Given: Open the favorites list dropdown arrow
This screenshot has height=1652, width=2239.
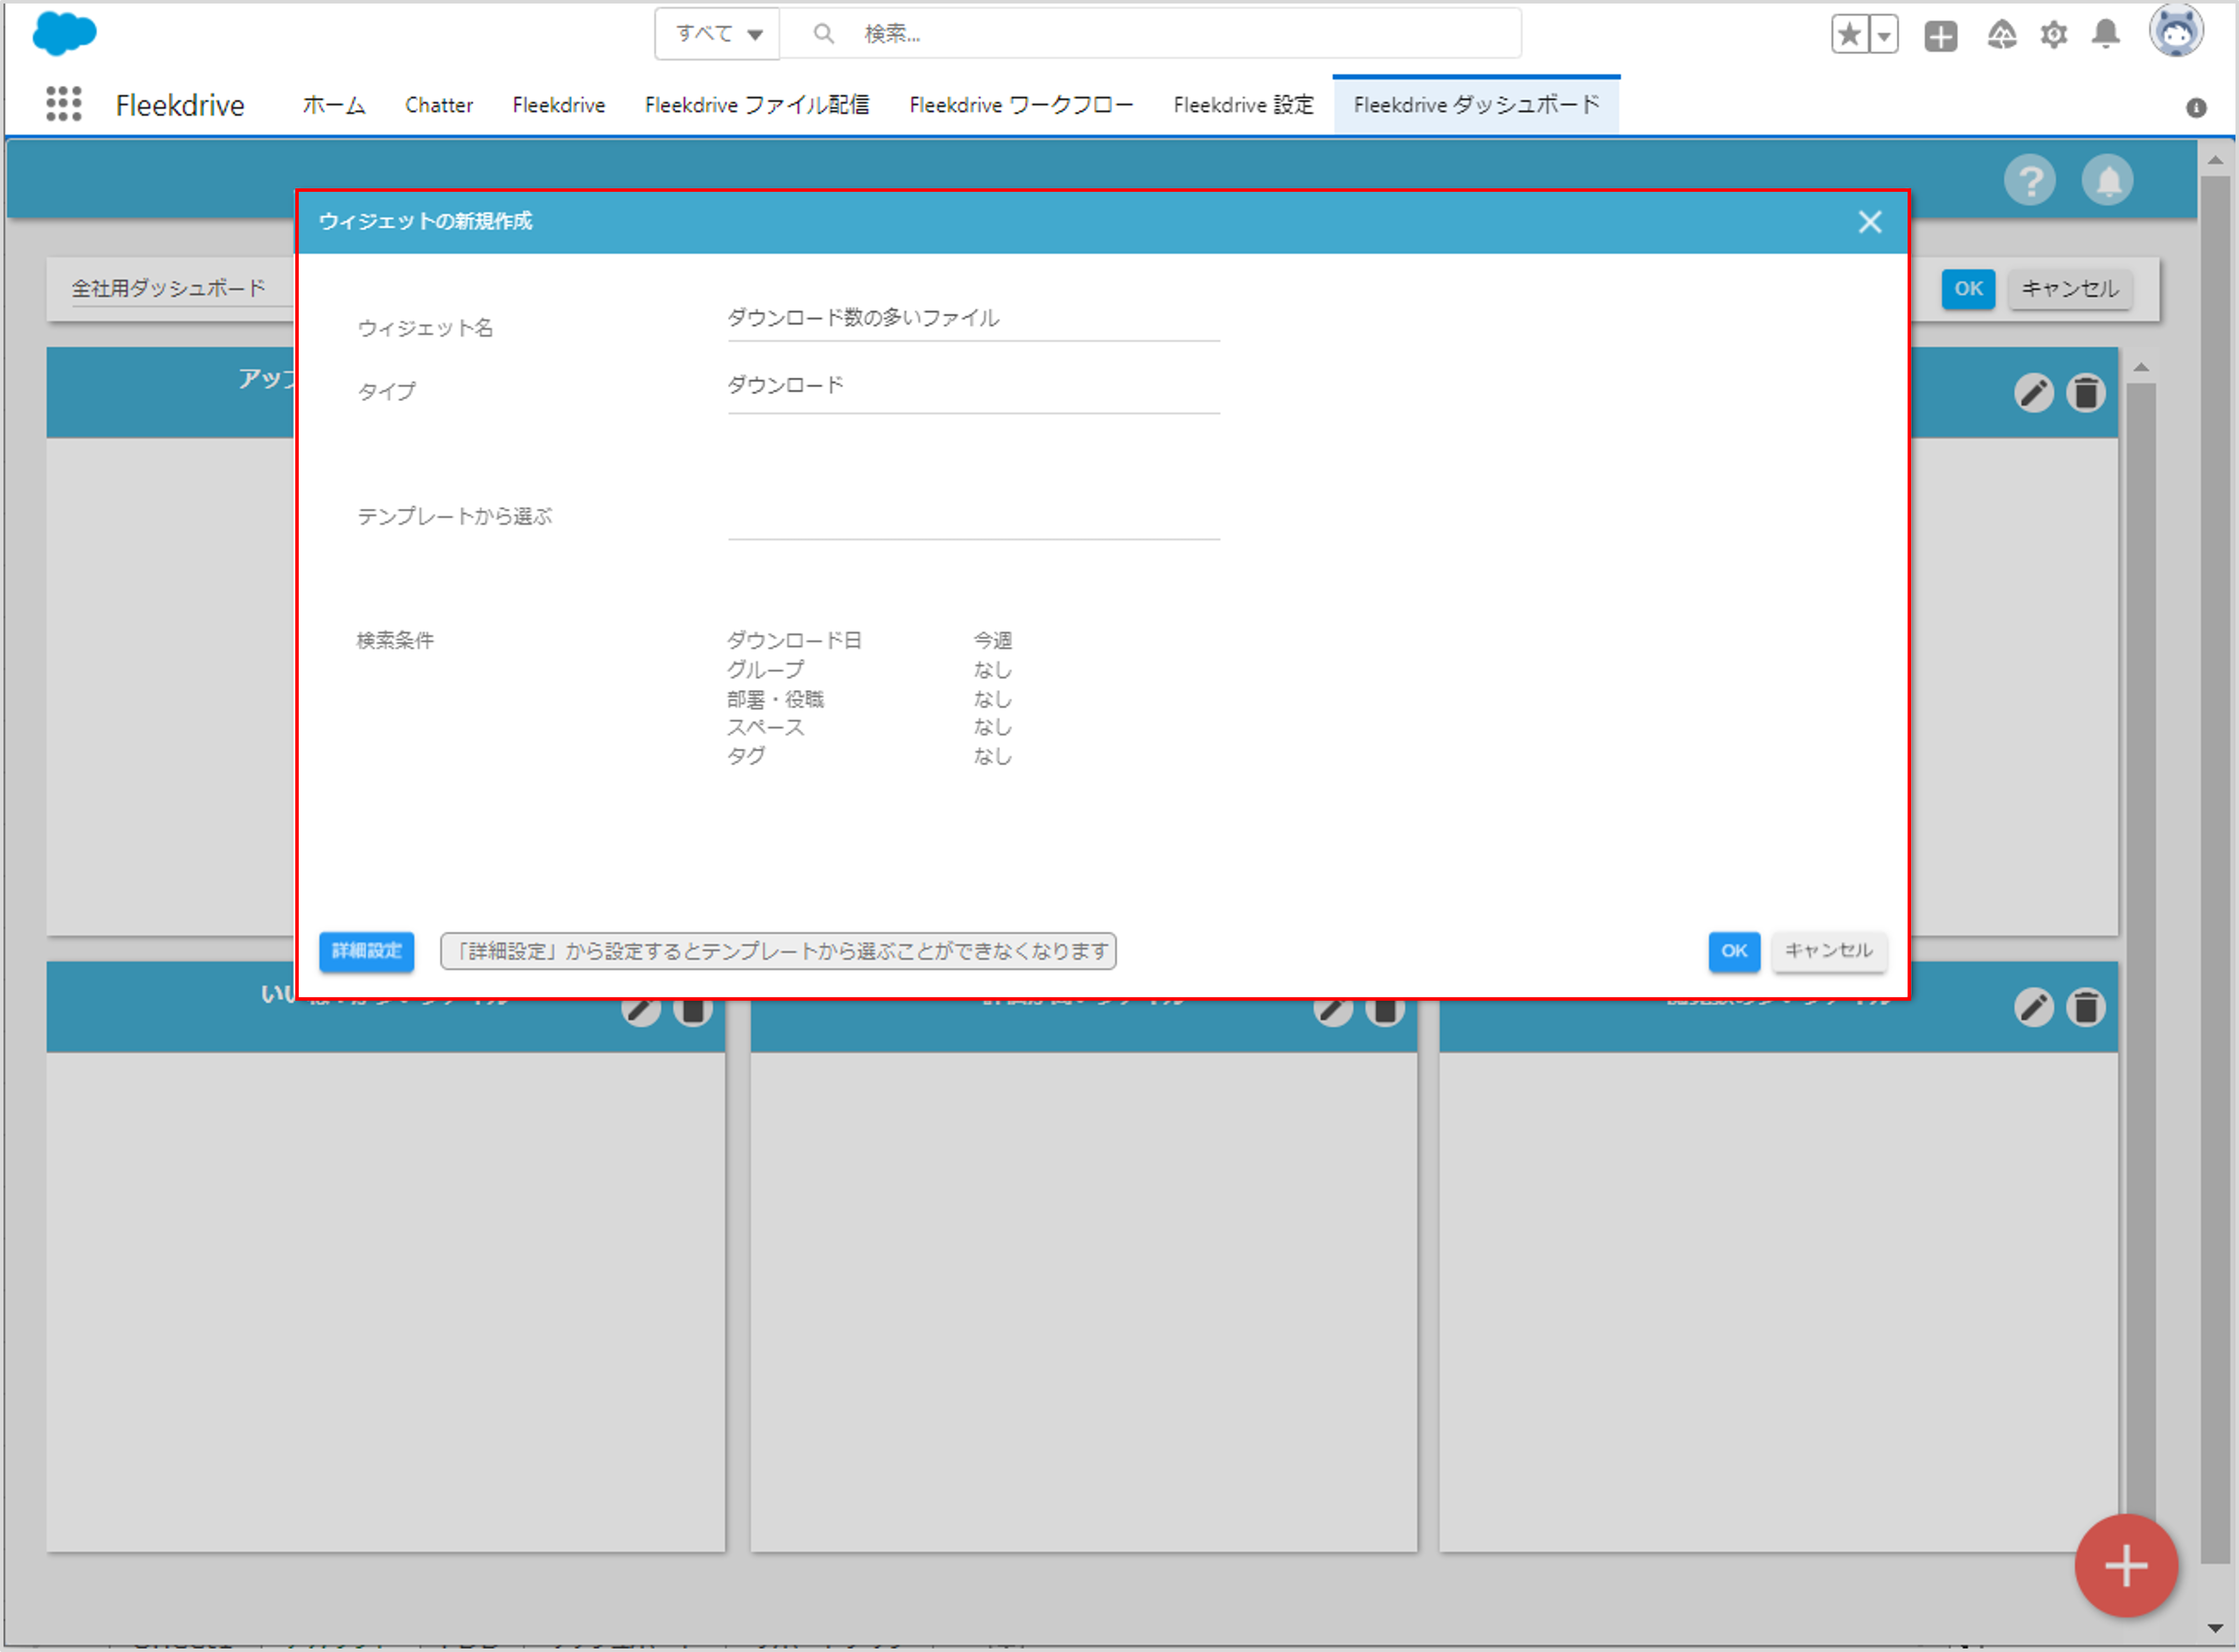Looking at the screenshot, I should coord(1884,36).
